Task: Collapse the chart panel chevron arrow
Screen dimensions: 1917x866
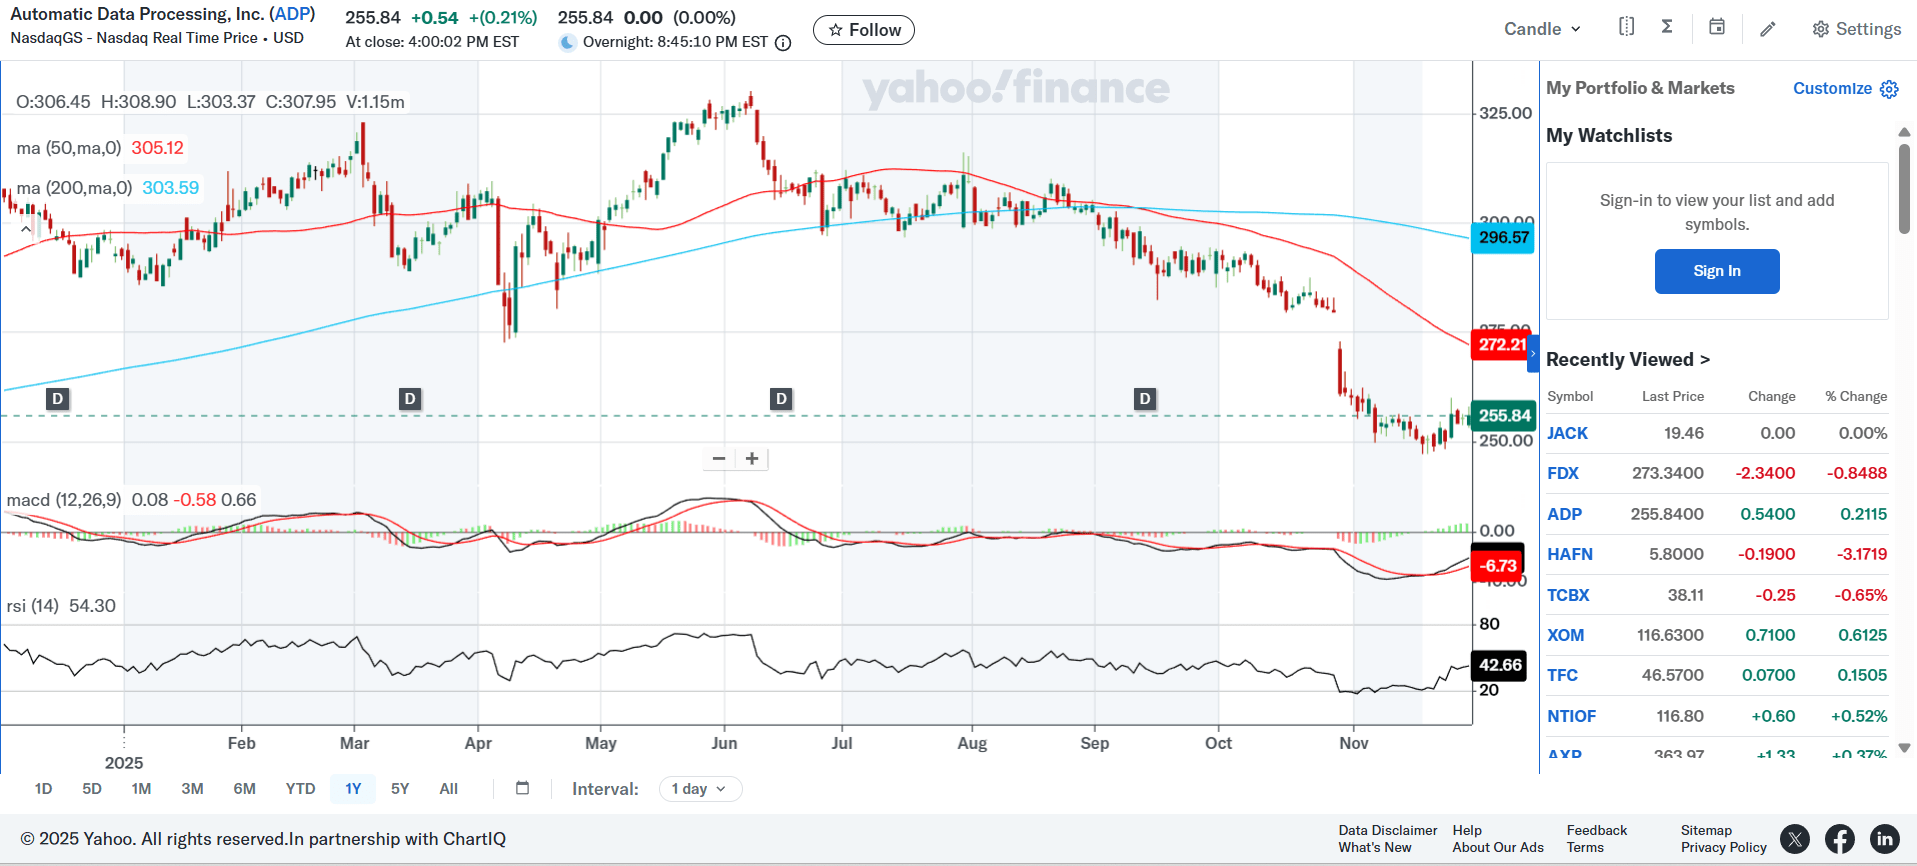Action: pyautogui.click(x=25, y=228)
